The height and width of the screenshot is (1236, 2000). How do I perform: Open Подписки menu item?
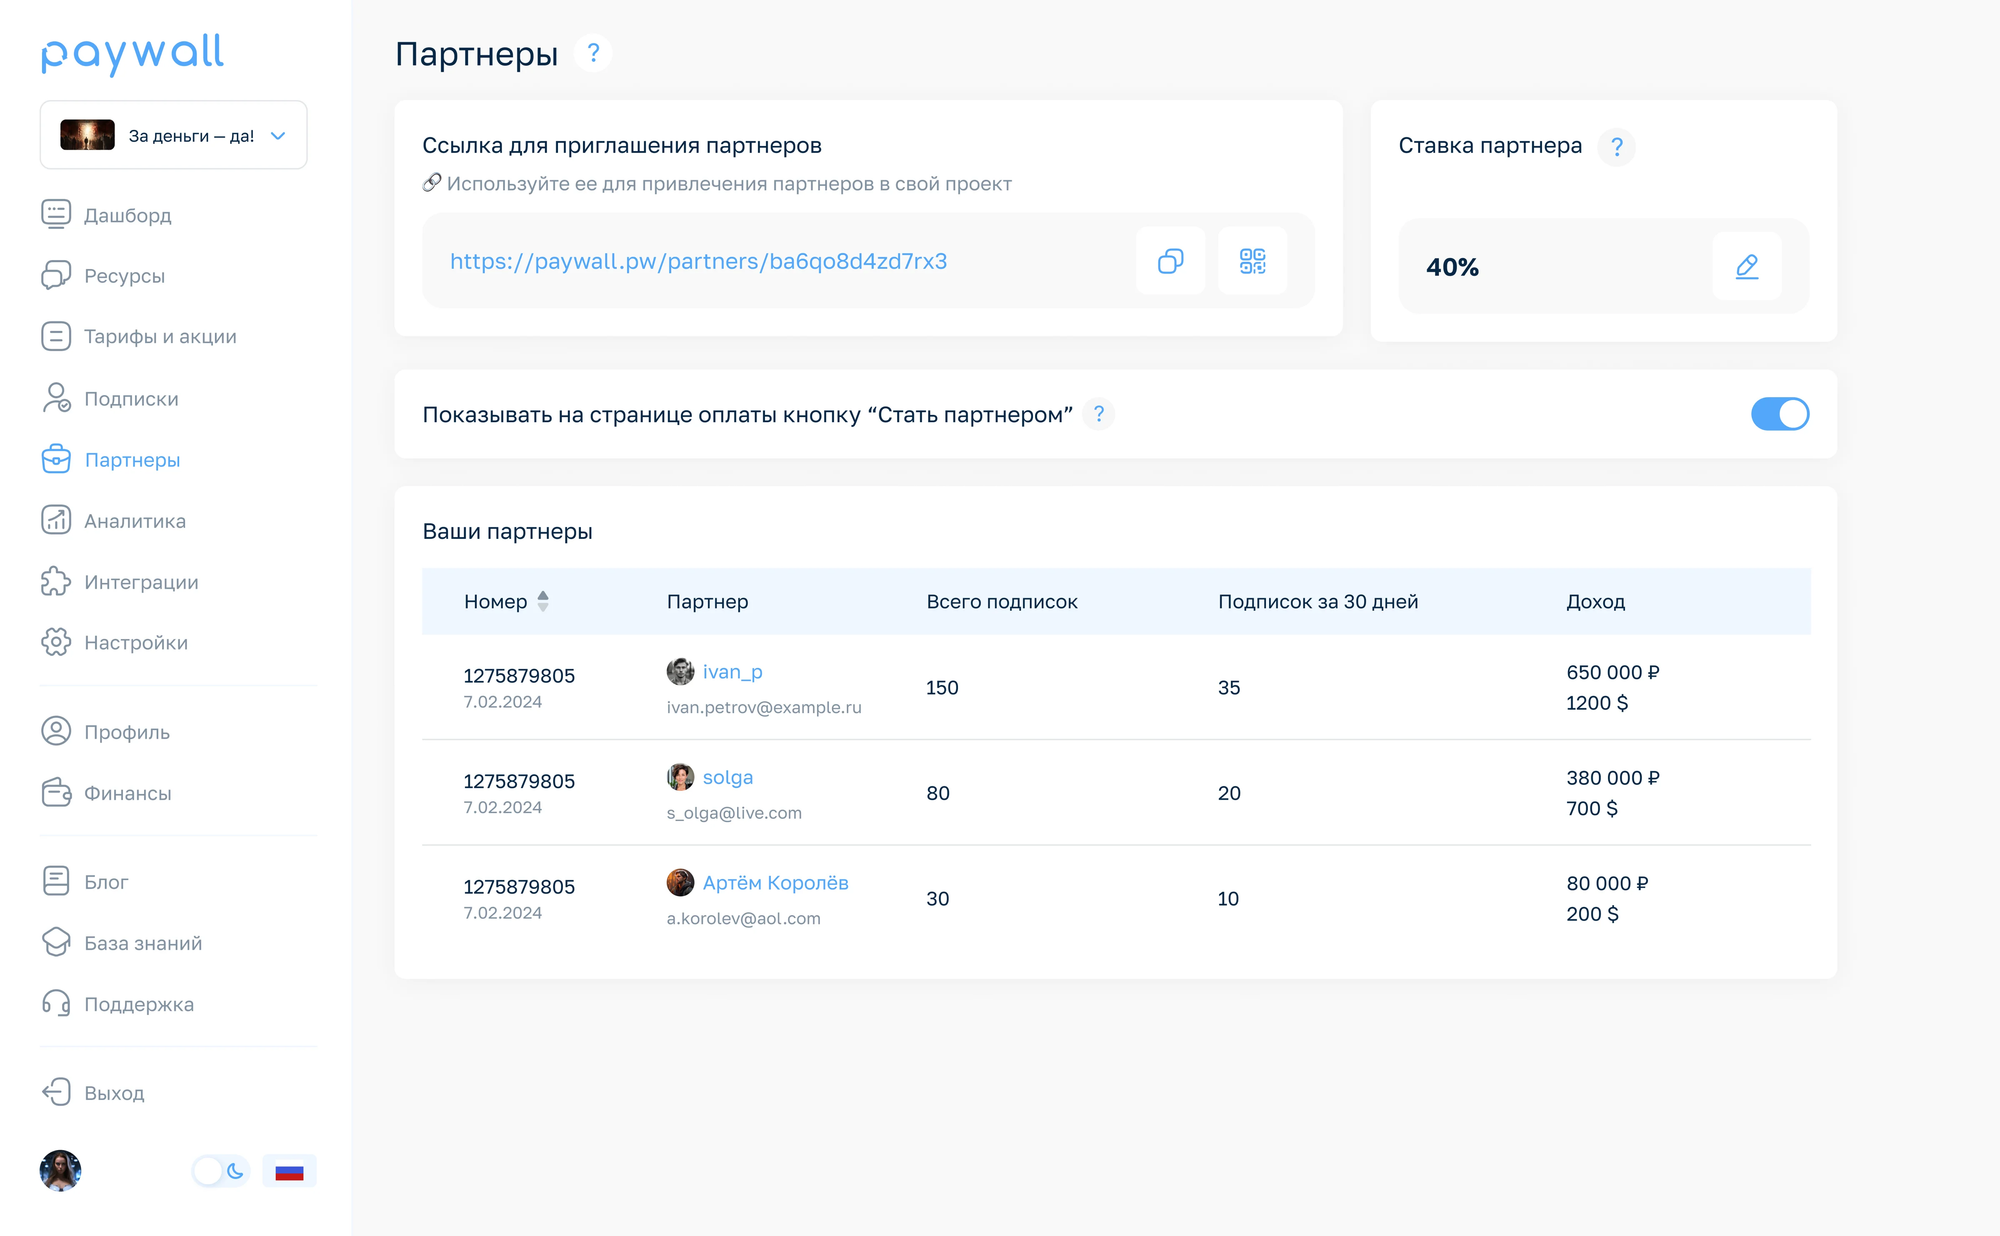(x=131, y=399)
